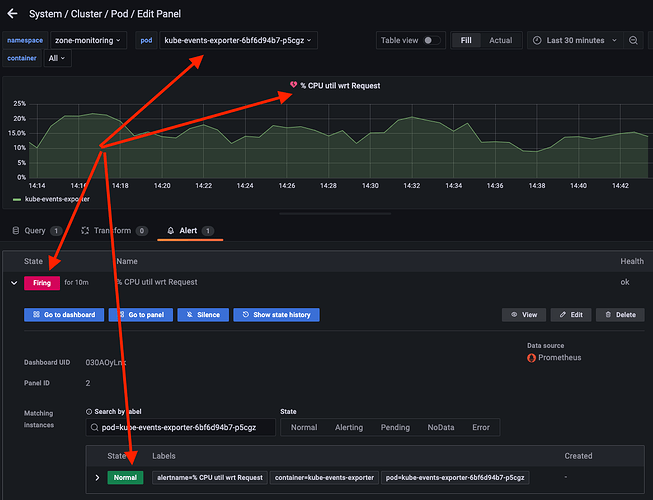Toggle the Table view switch

pyautogui.click(x=431, y=40)
